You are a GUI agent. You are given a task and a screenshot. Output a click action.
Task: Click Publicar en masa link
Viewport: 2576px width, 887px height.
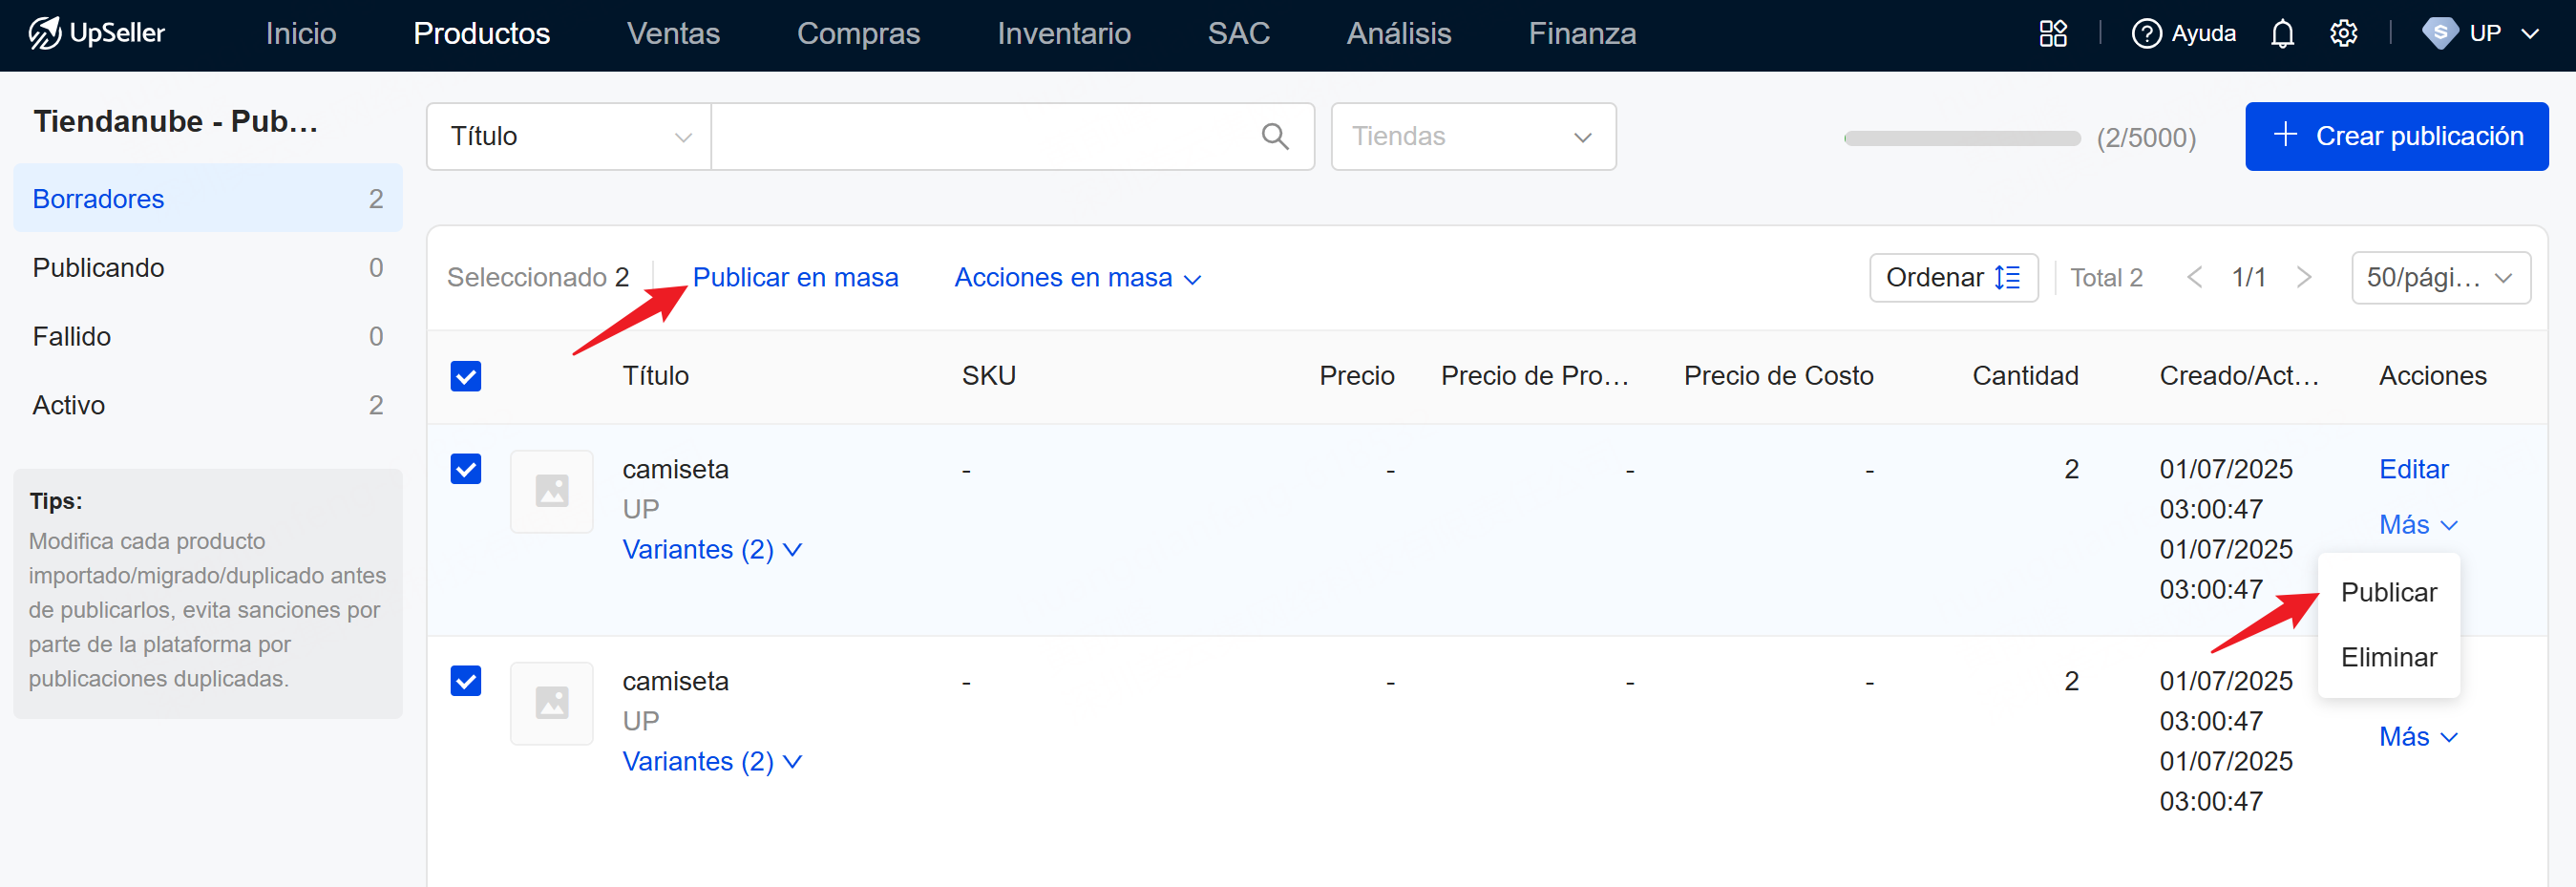pos(795,277)
